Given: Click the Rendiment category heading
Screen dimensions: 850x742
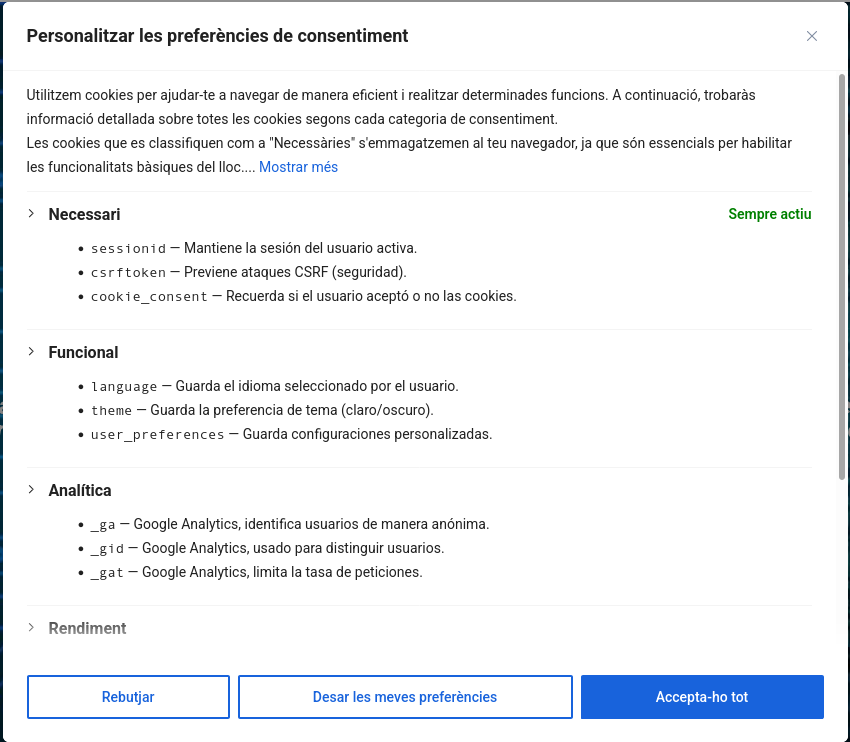Looking at the screenshot, I should [x=87, y=628].
